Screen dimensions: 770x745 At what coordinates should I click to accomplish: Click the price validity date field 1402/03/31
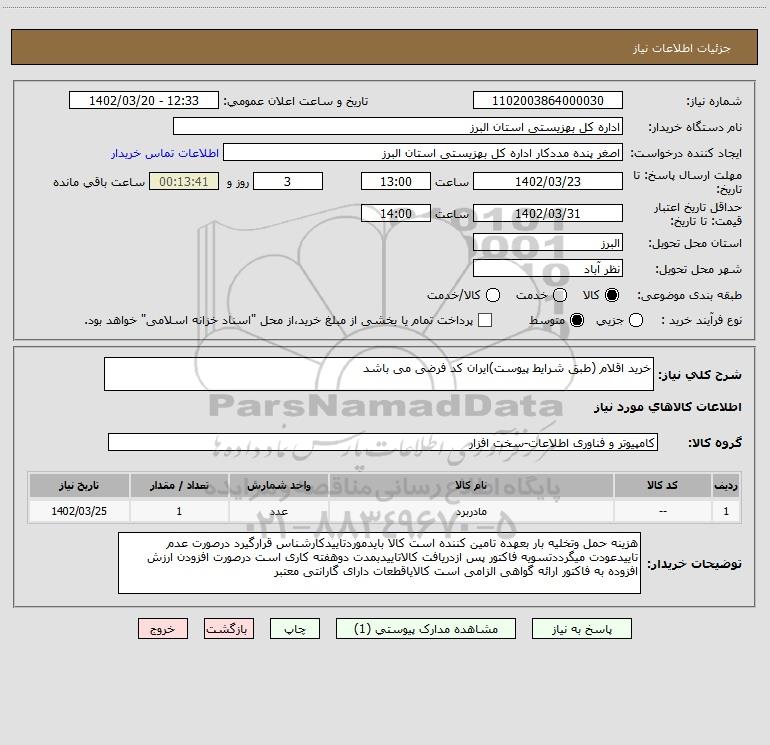point(548,214)
